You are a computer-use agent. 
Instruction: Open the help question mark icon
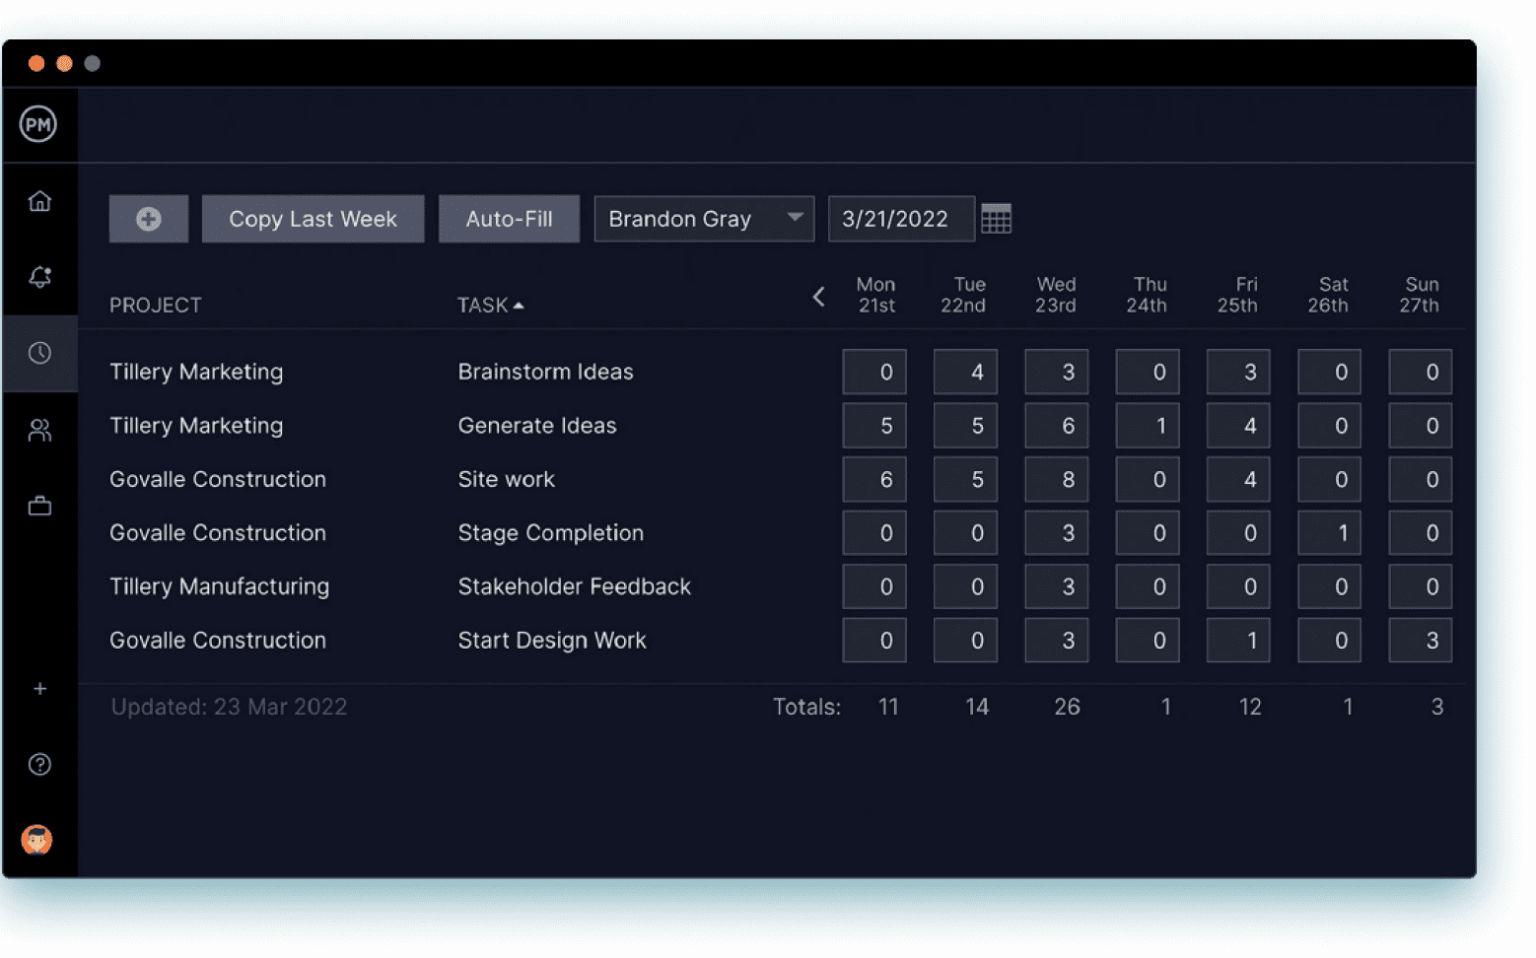[40, 765]
